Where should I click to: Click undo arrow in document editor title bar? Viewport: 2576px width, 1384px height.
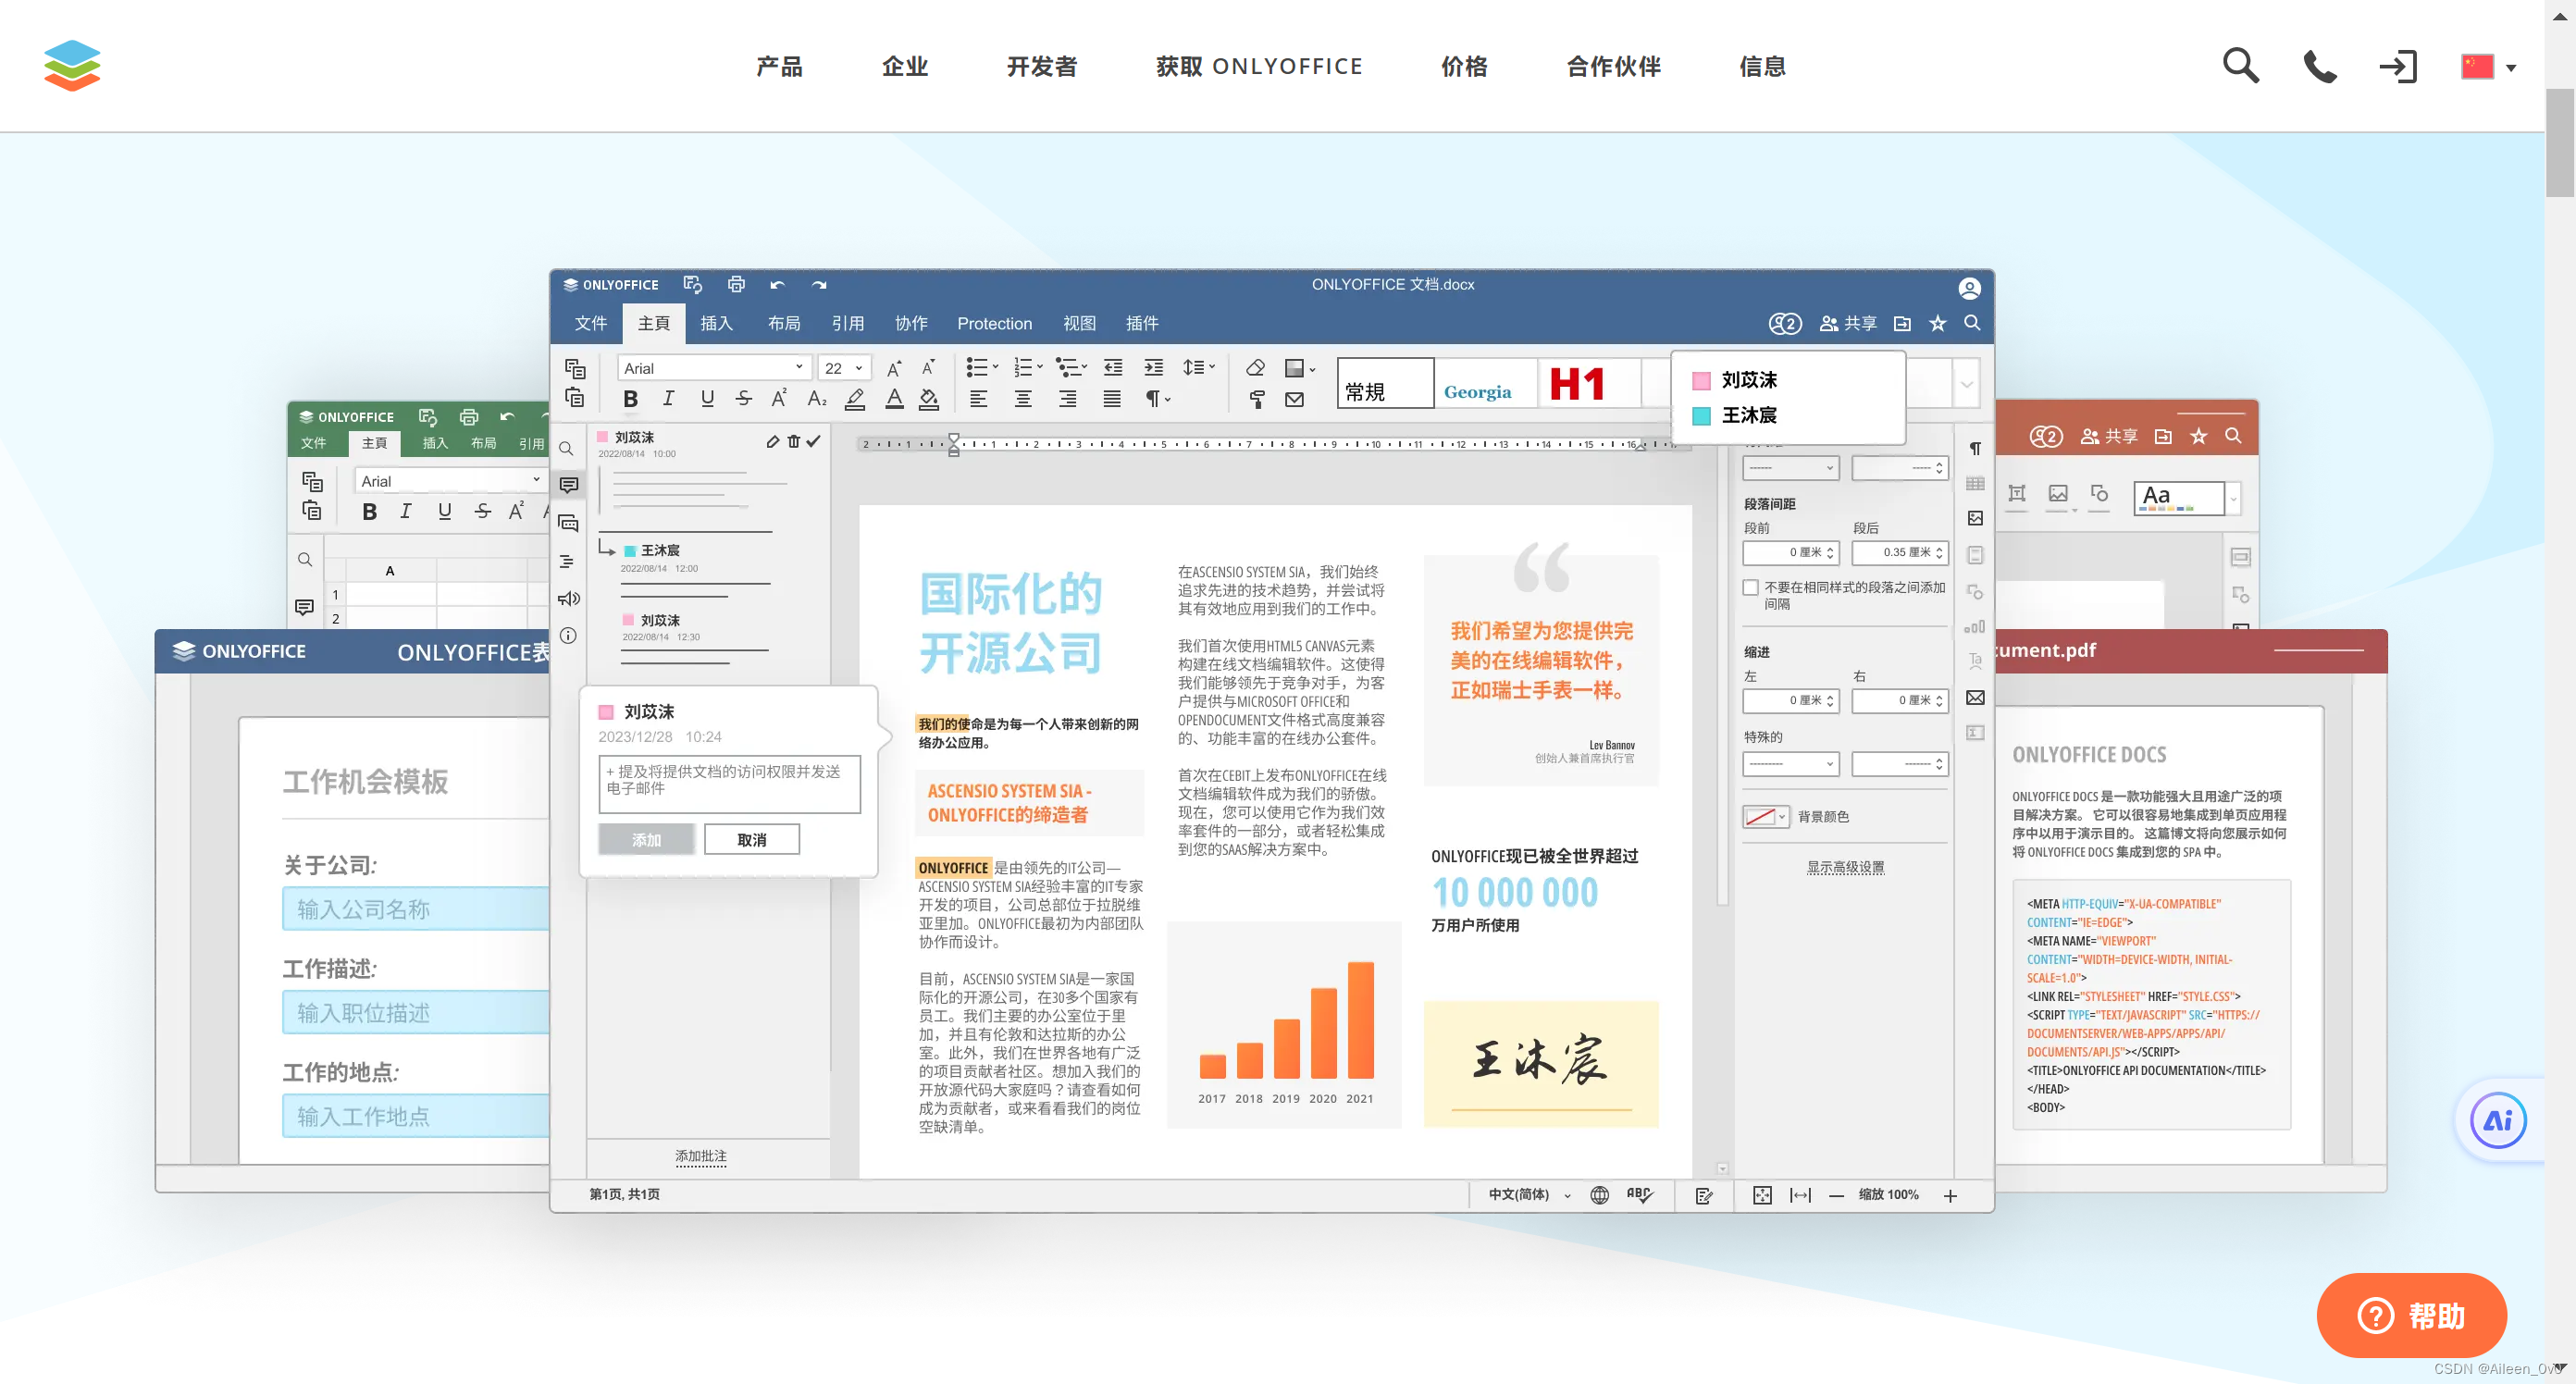click(777, 285)
